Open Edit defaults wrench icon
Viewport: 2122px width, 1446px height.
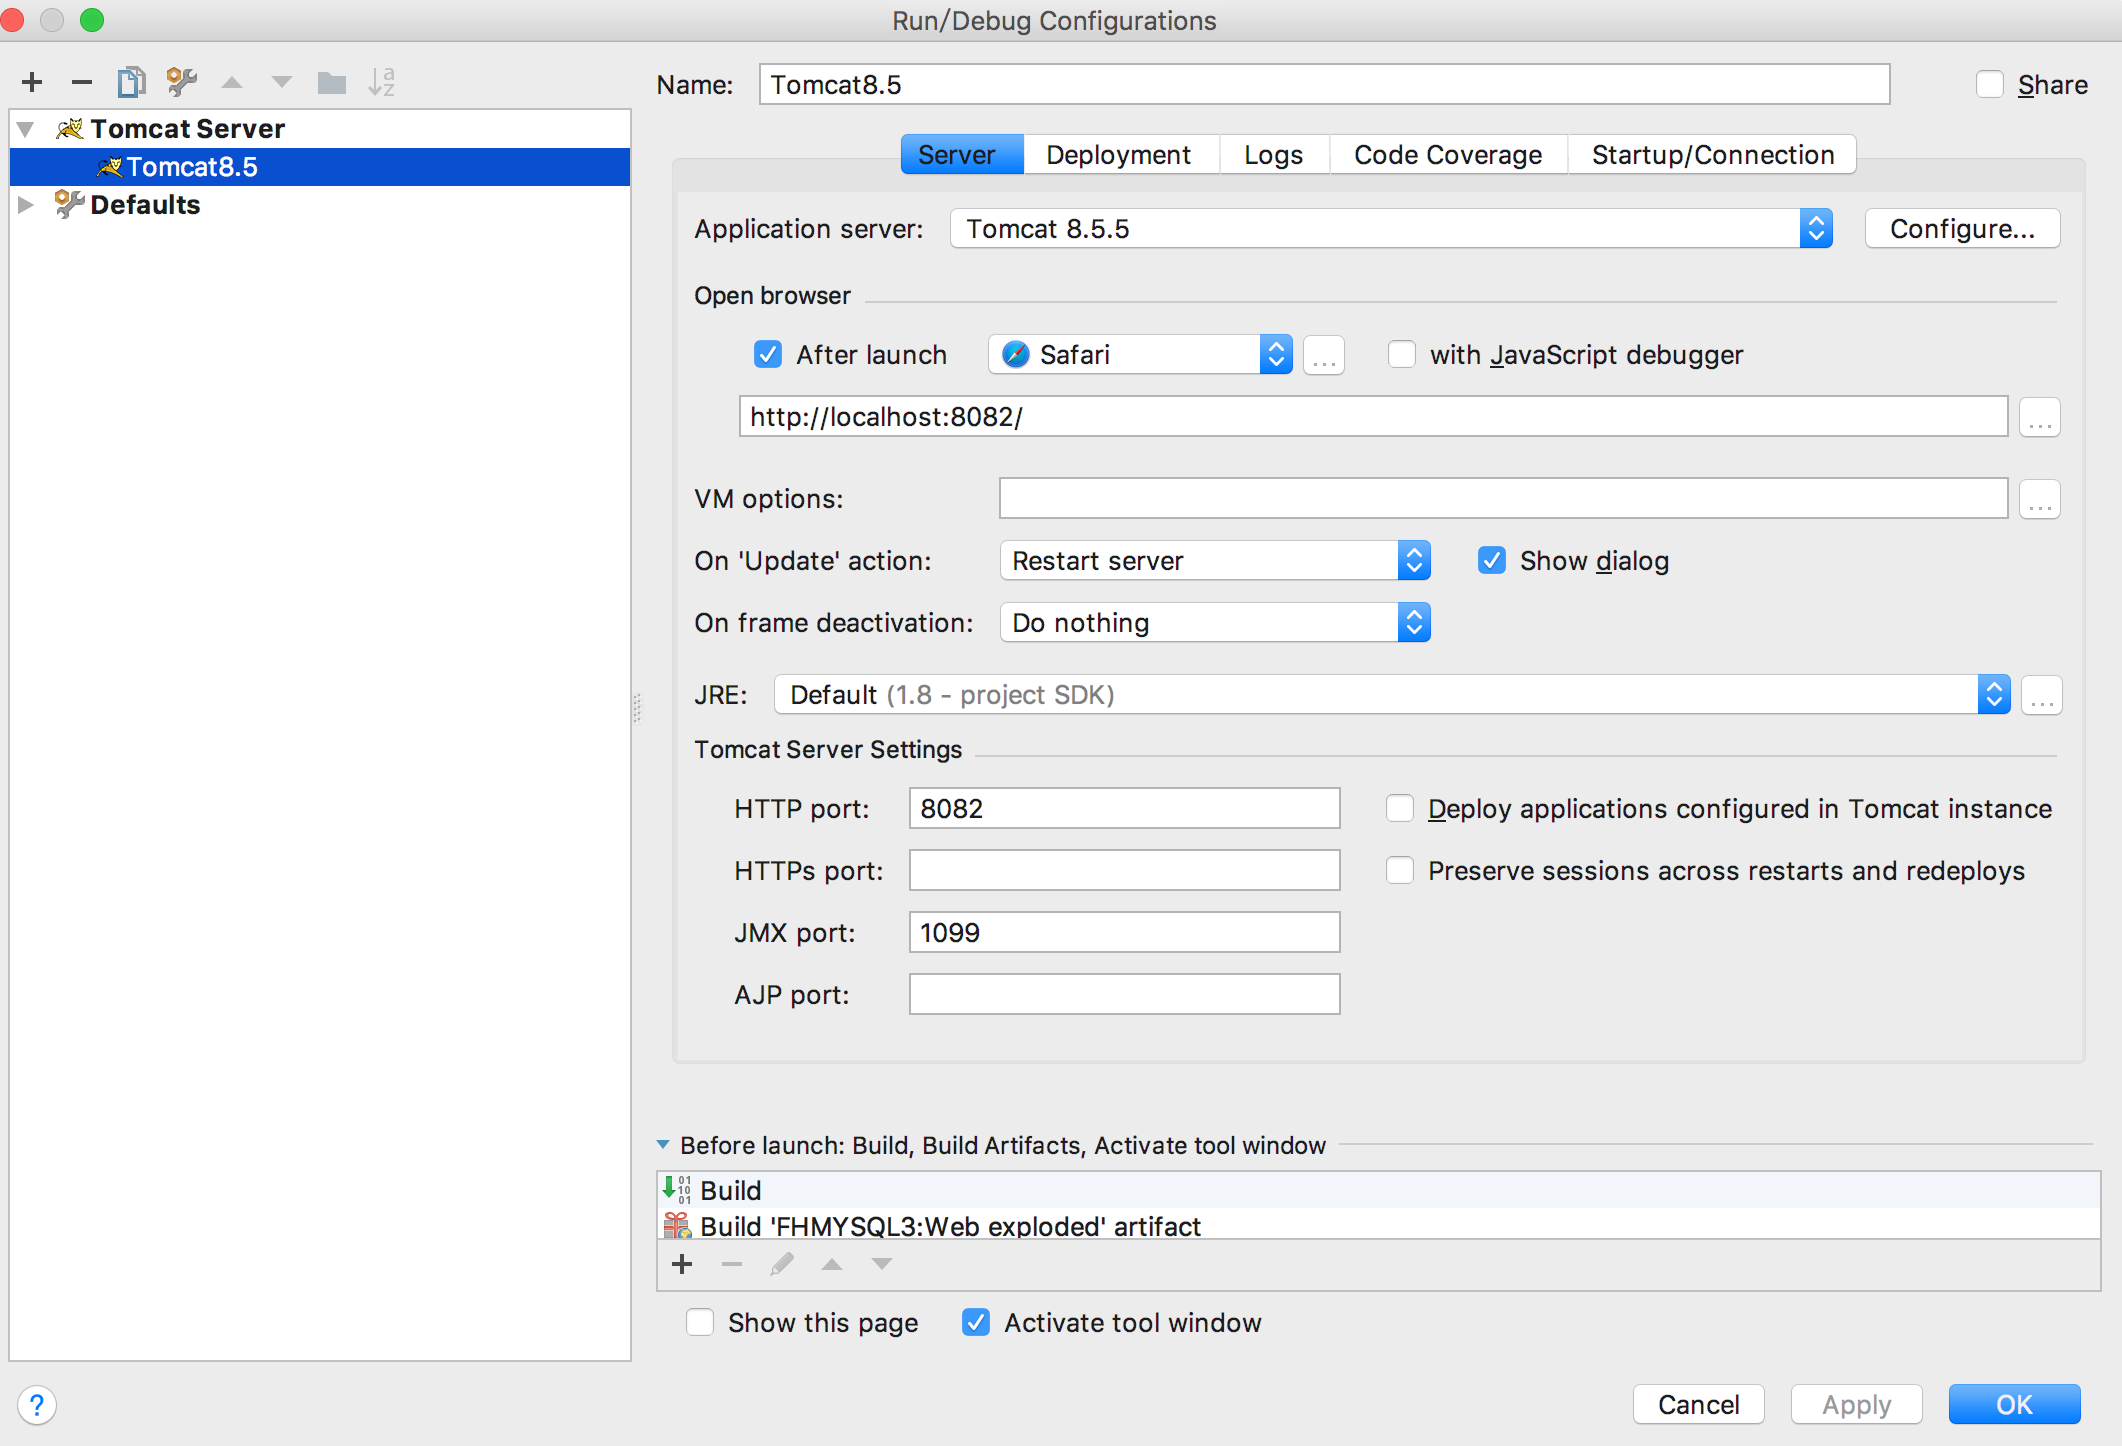[x=181, y=82]
